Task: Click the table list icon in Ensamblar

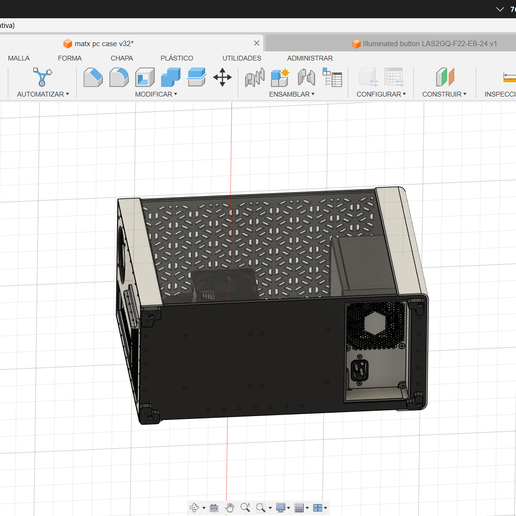Action: tap(332, 77)
